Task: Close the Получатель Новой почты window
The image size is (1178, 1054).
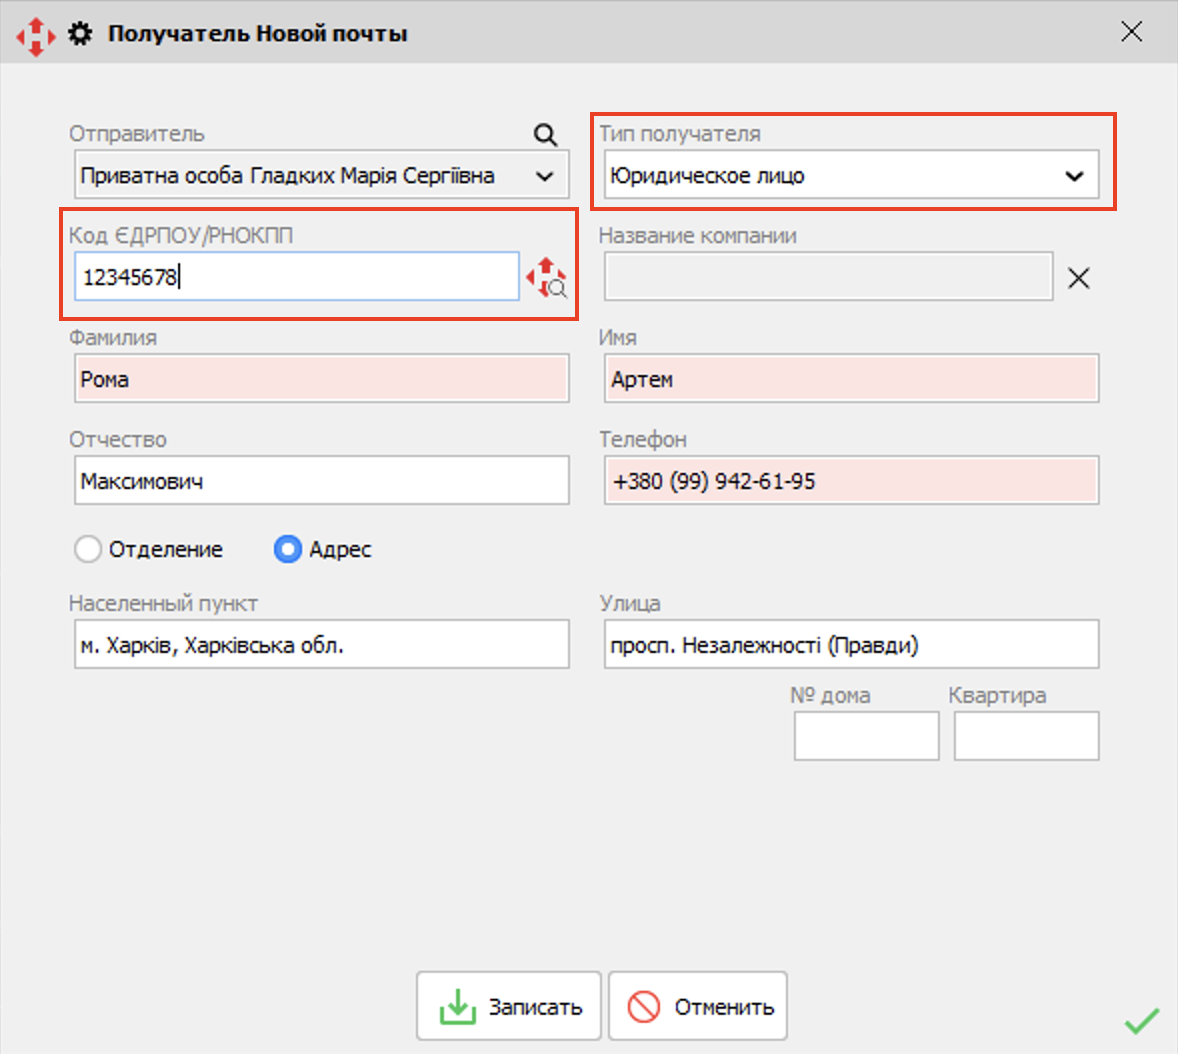Action: 1131,32
